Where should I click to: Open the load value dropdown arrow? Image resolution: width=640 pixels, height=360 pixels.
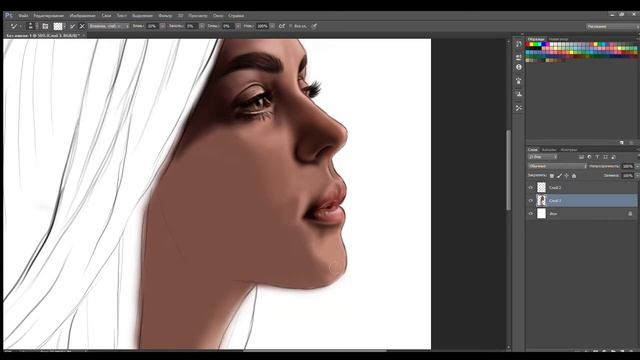pos(202,26)
